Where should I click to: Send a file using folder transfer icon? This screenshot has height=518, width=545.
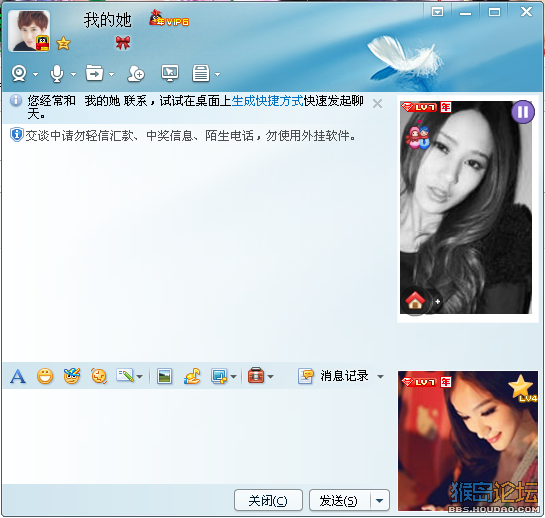[95, 73]
